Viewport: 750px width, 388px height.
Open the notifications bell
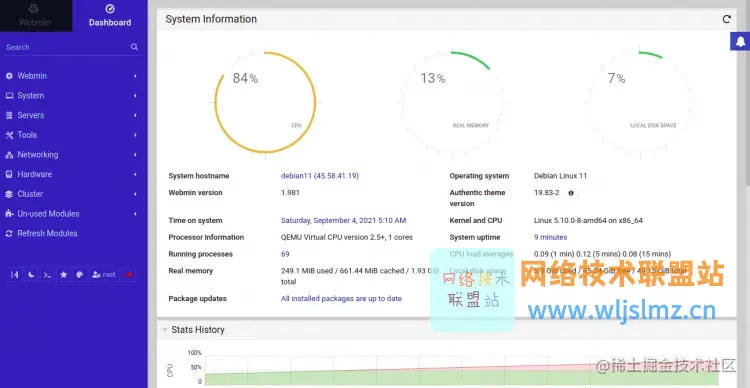[x=740, y=42]
